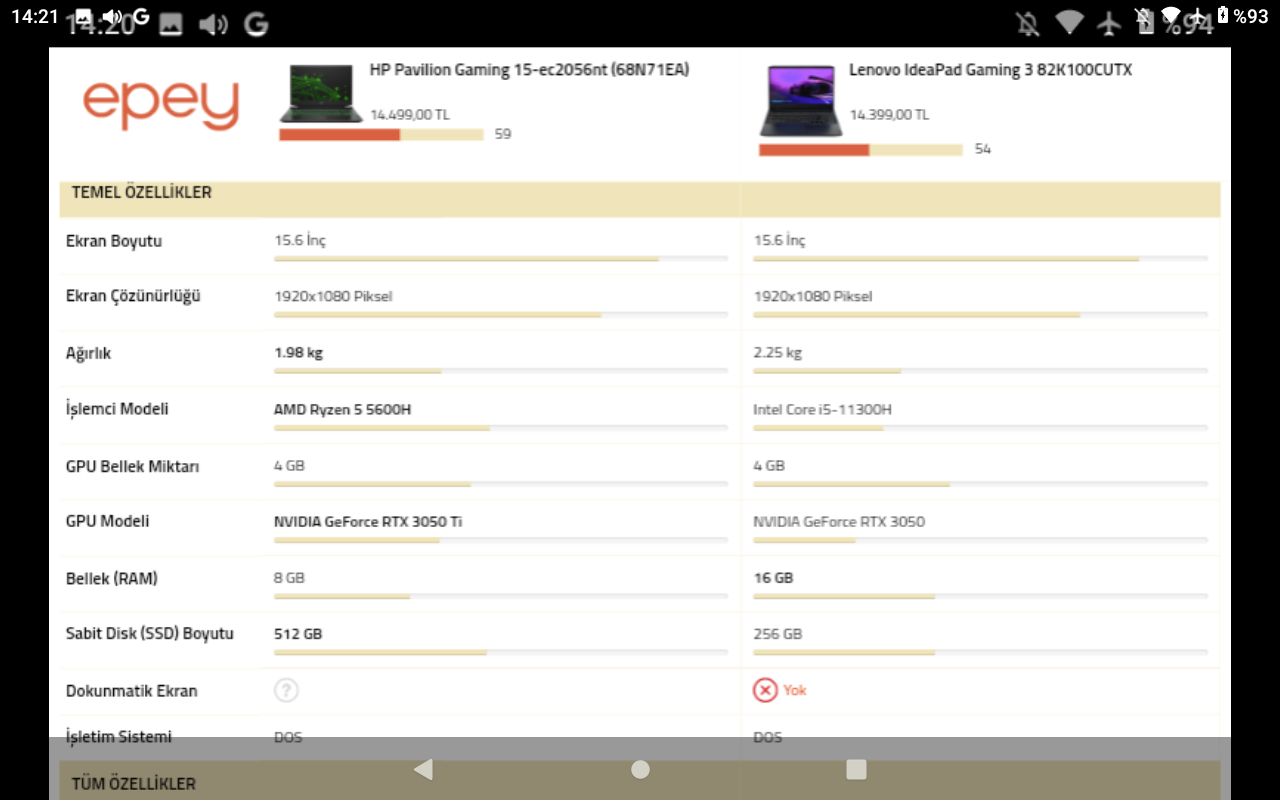1280x800 pixels.
Task: Tap the Lenovo NVIDIA GeForce RTX 3050 text
Action: [x=839, y=522]
